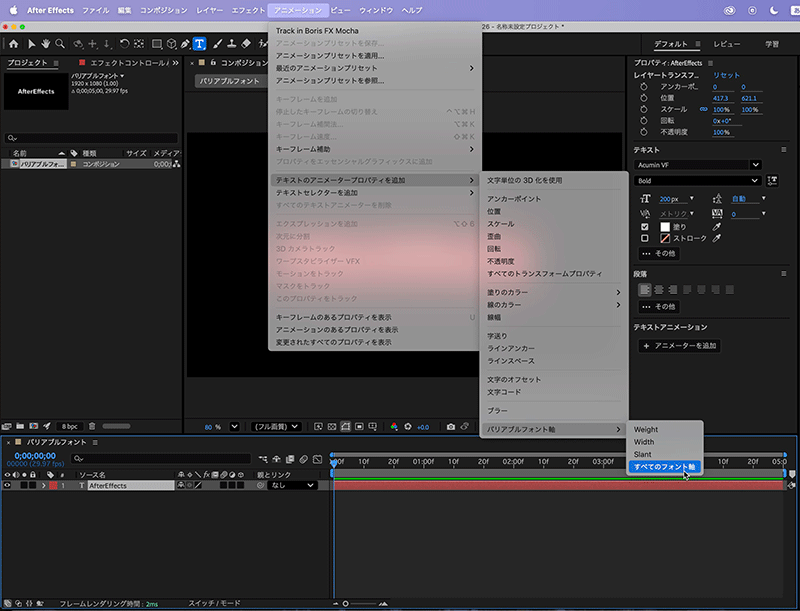Enable the ストローク (stroke) checkbox
The height and width of the screenshot is (611, 800).
645,239
